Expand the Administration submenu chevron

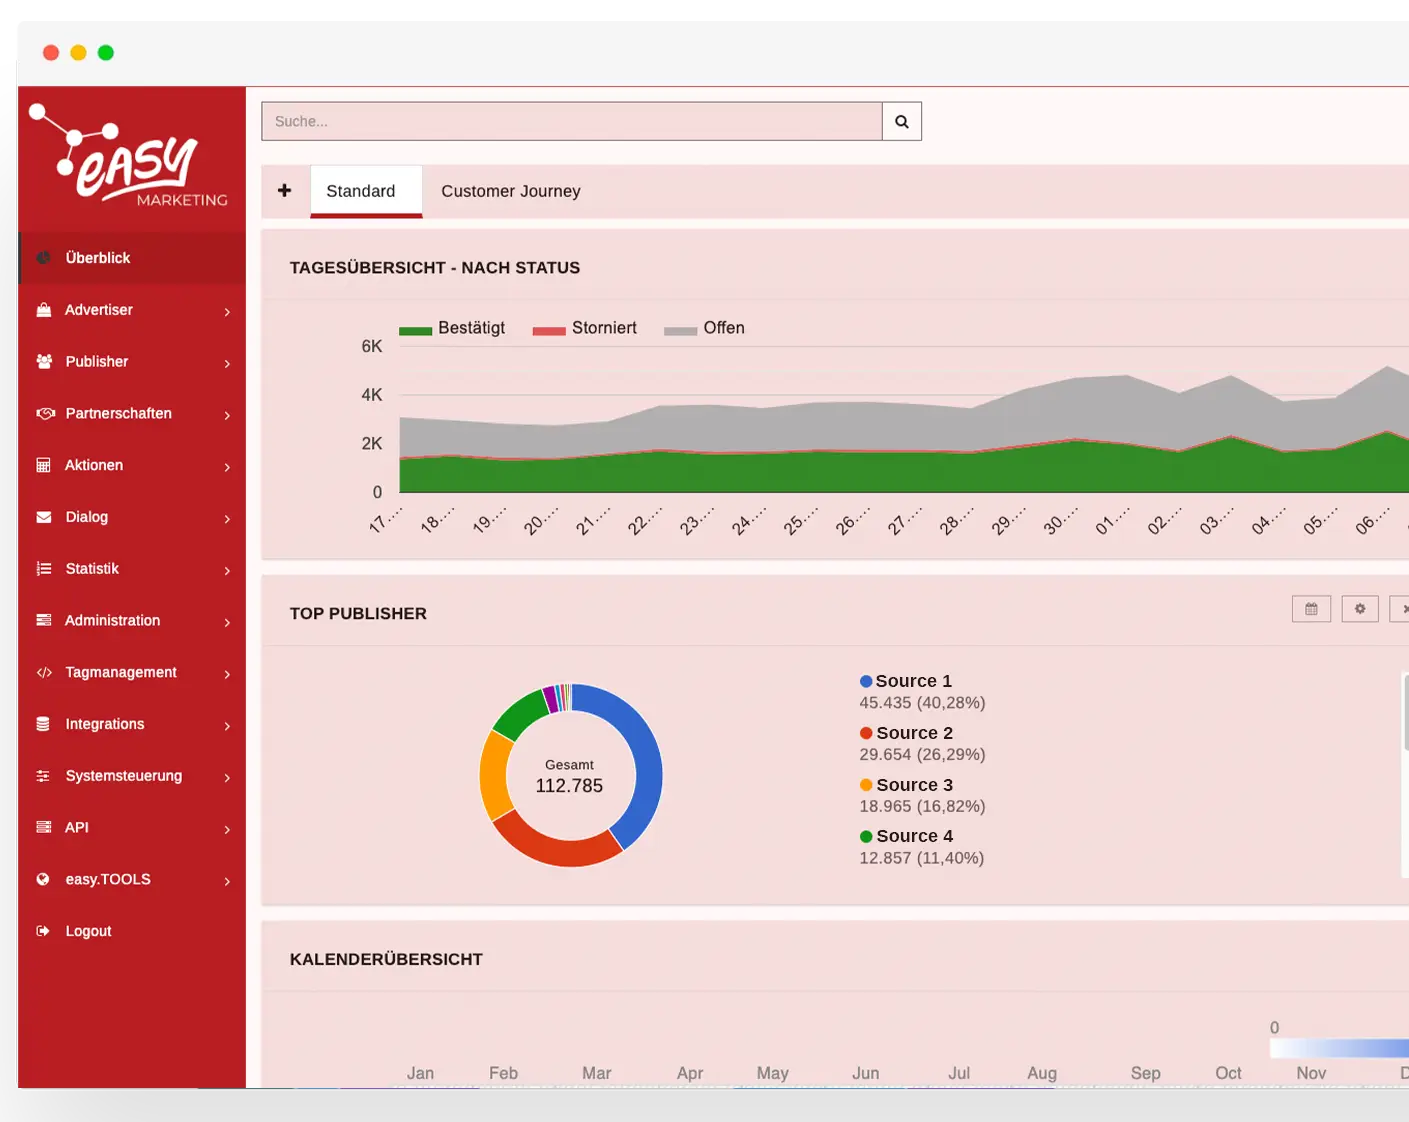click(x=227, y=622)
